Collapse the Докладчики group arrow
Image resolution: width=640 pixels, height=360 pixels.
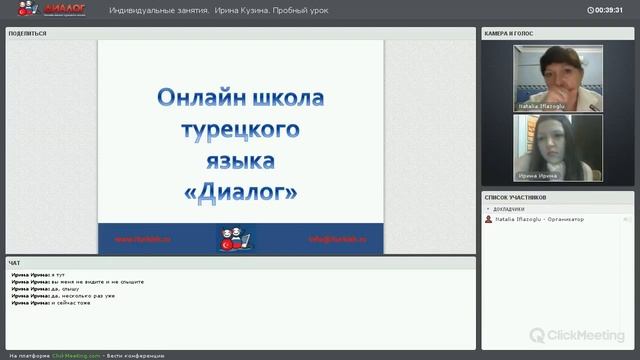click(488, 209)
